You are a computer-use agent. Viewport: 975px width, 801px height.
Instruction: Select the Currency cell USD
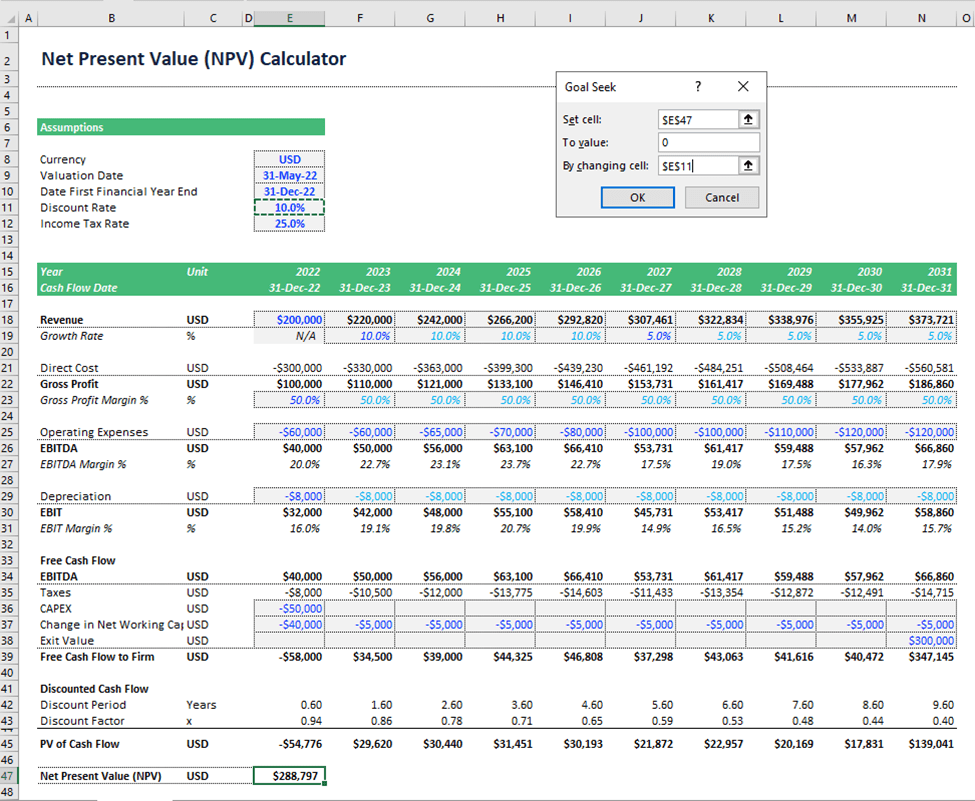point(289,159)
